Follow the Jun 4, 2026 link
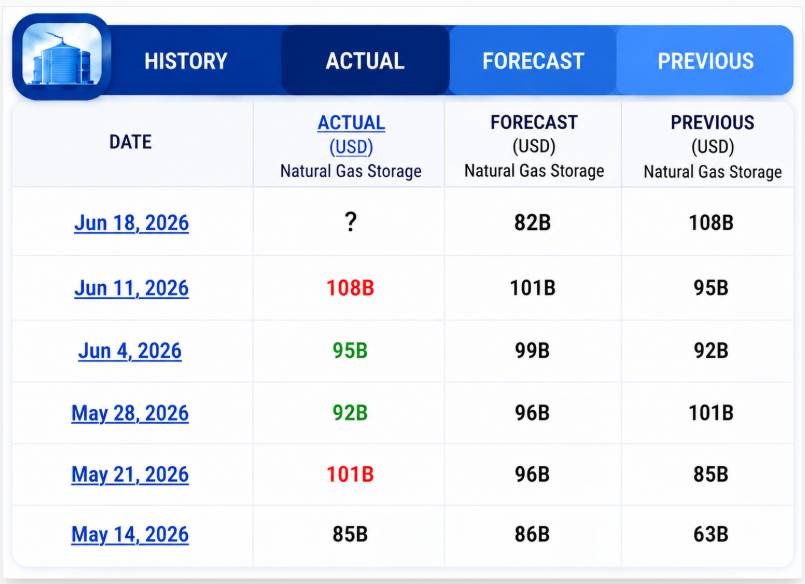The width and height of the screenshot is (805, 584). tap(130, 351)
